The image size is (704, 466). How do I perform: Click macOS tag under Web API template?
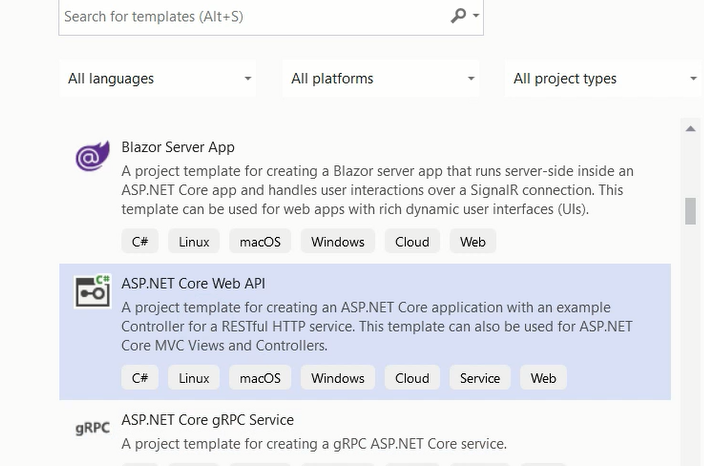click(260, 378)
